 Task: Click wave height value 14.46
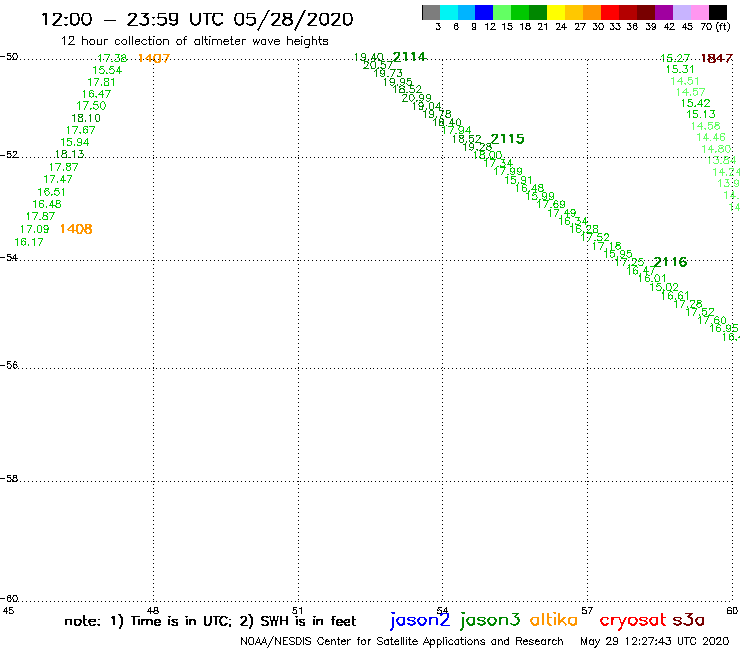711,137
